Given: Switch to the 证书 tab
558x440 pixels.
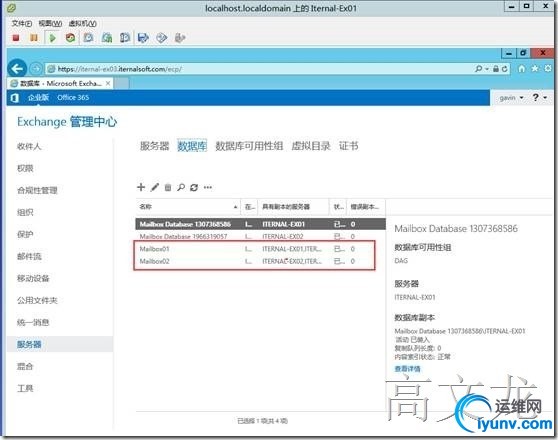Looking at the screenshot, I should tap(348, 146).
